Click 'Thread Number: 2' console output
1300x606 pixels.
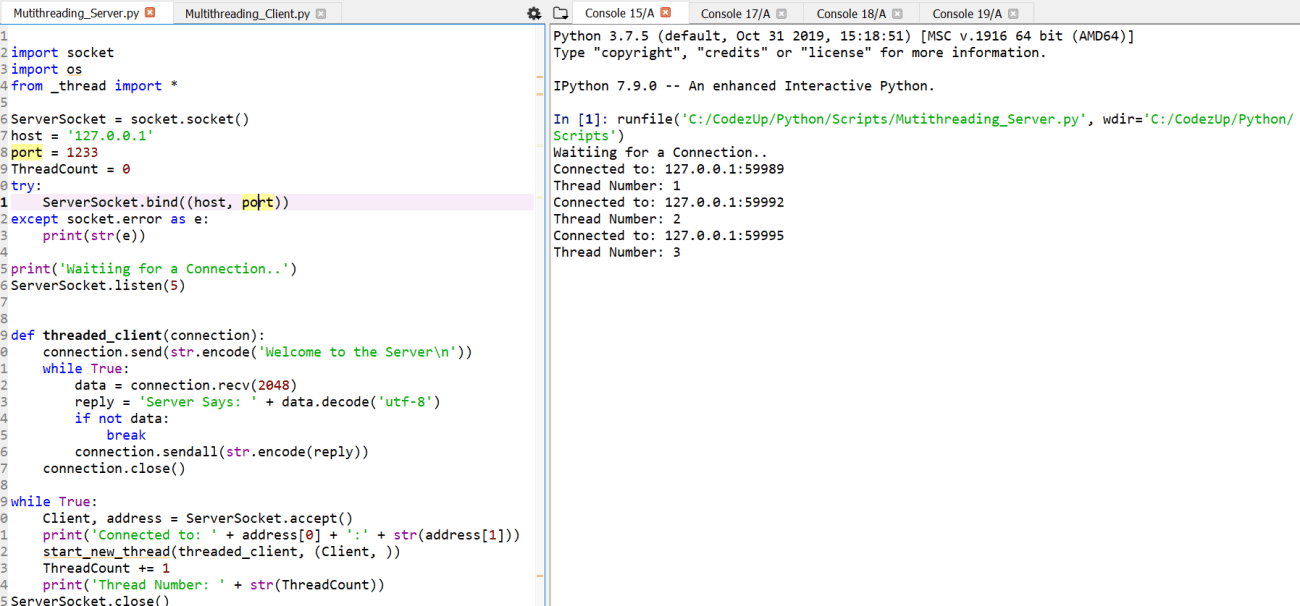pos(617,219)
